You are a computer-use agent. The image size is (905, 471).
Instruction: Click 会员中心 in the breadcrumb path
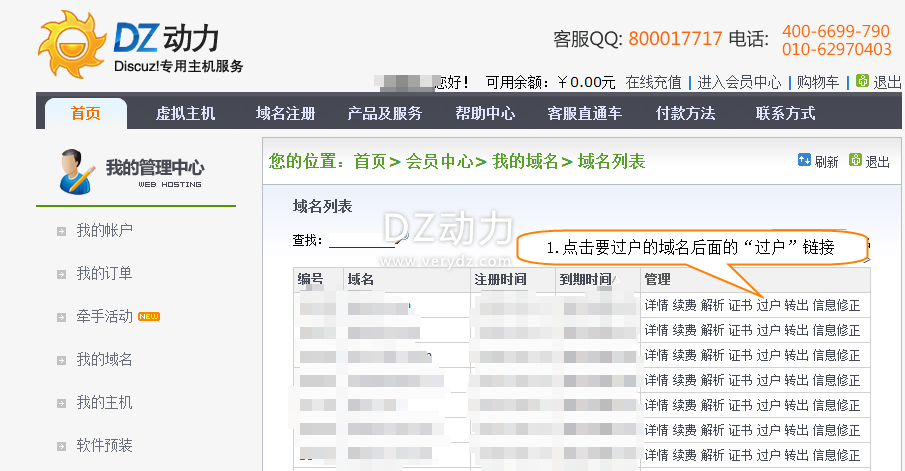tap(439, 161)
